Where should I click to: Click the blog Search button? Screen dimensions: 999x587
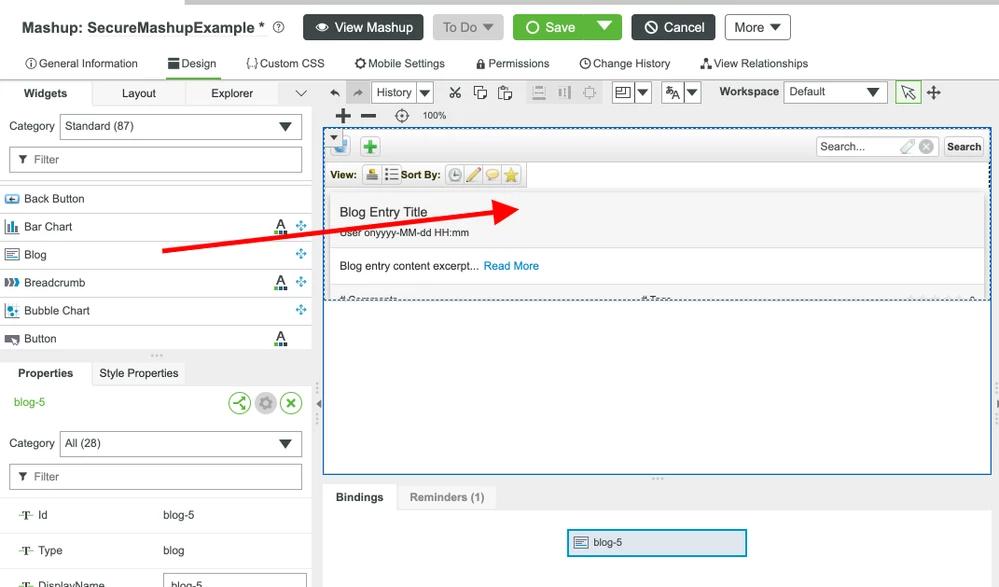click(963, 147)
